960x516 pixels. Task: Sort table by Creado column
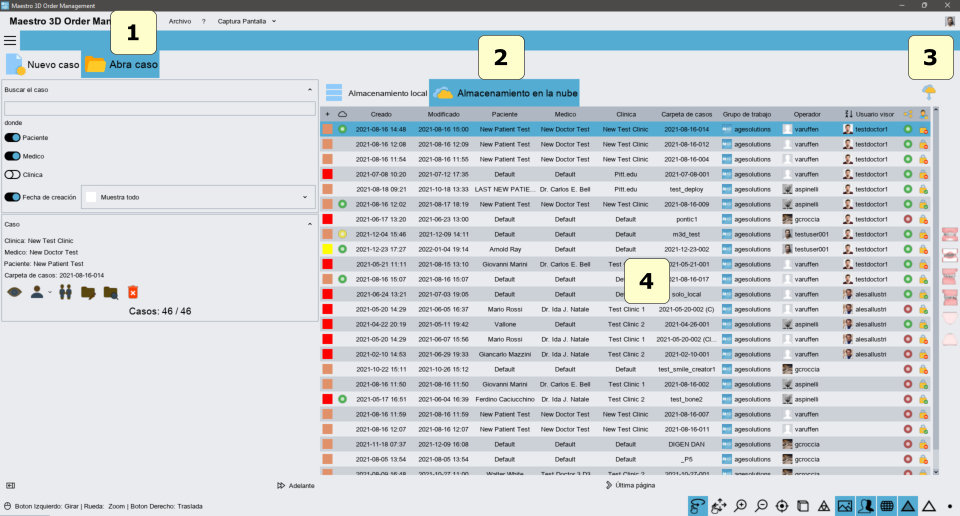pyautogui.click(x=380, y=114)
